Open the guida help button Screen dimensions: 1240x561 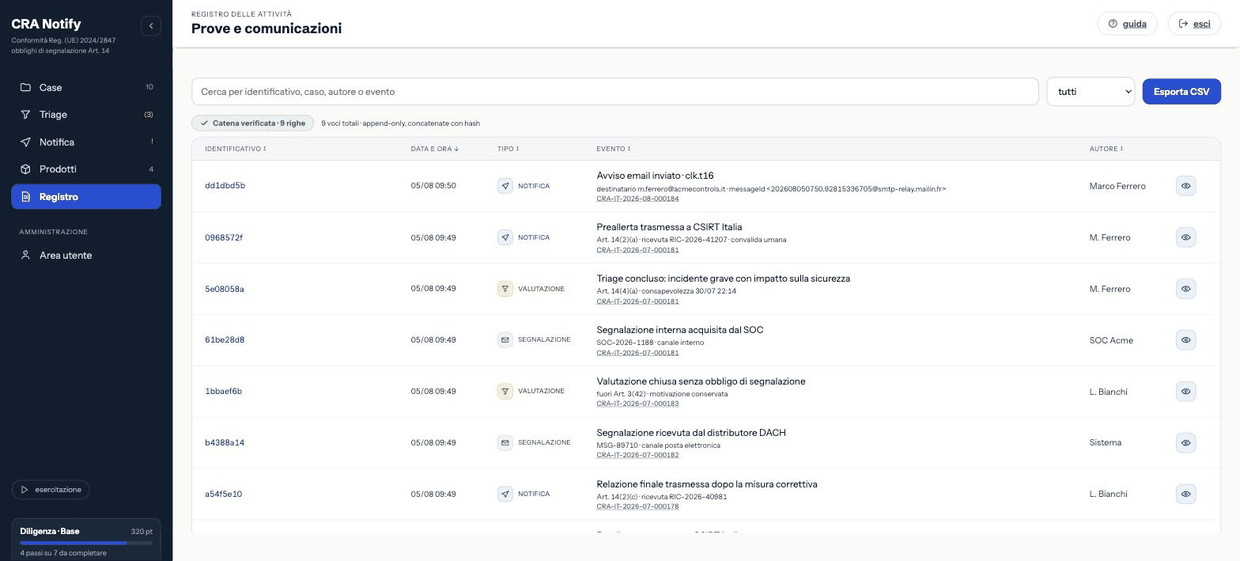1127,24
